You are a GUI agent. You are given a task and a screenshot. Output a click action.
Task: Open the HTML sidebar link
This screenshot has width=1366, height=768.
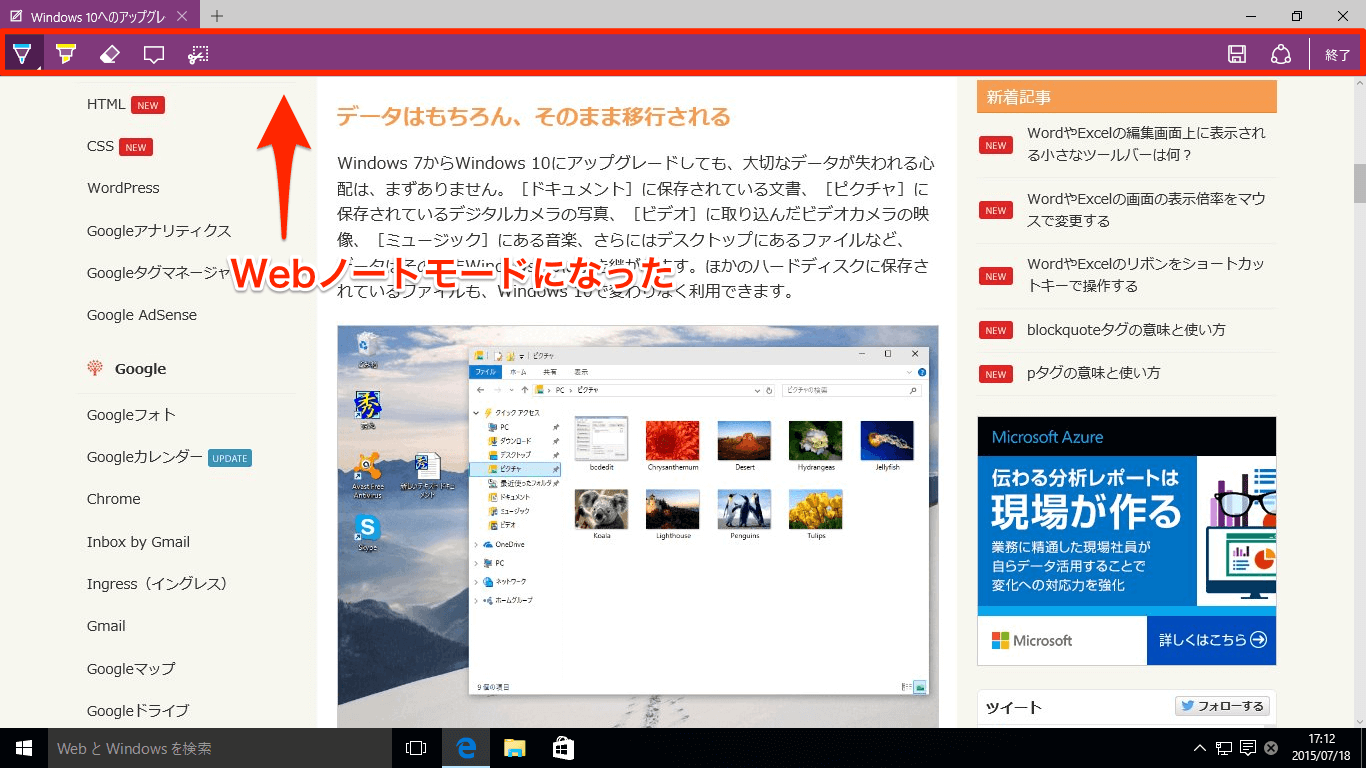point(106,104)
